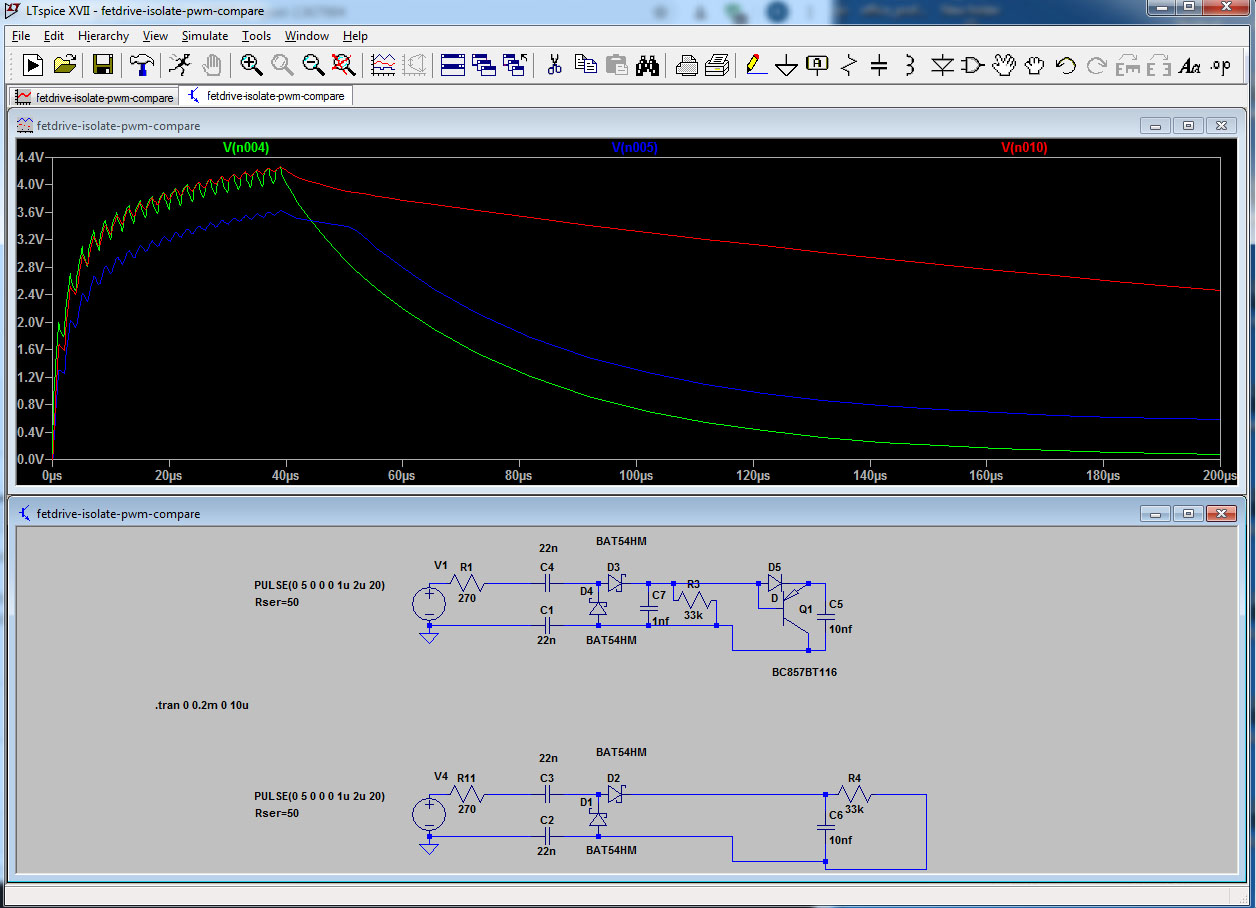
Task: Click the Find binoculars icon
Action: 647,65
